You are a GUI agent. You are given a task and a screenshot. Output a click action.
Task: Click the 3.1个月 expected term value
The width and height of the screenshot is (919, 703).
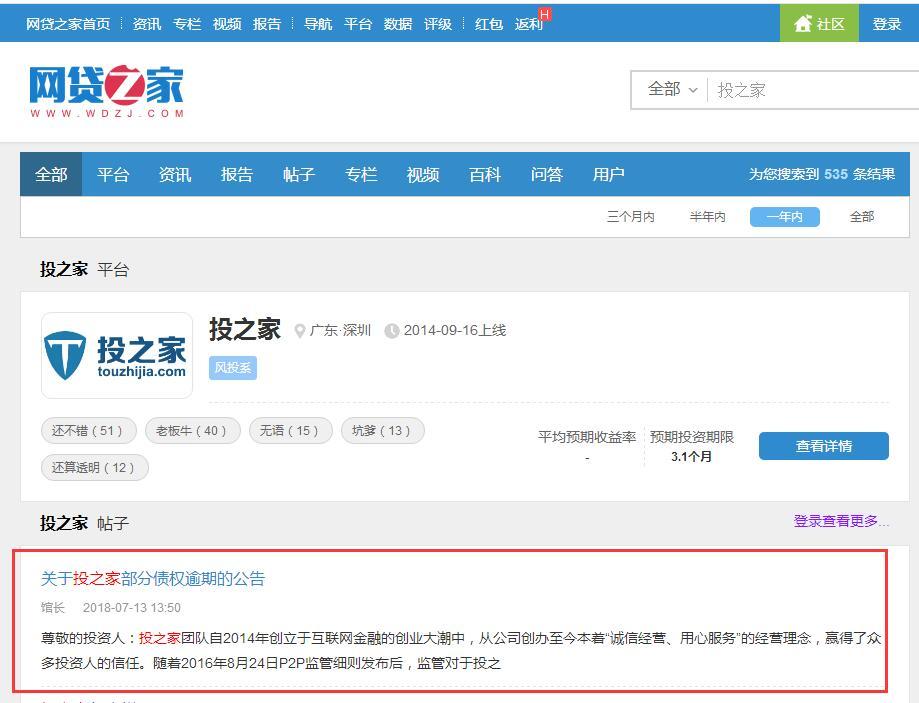[x=692, y=456]
